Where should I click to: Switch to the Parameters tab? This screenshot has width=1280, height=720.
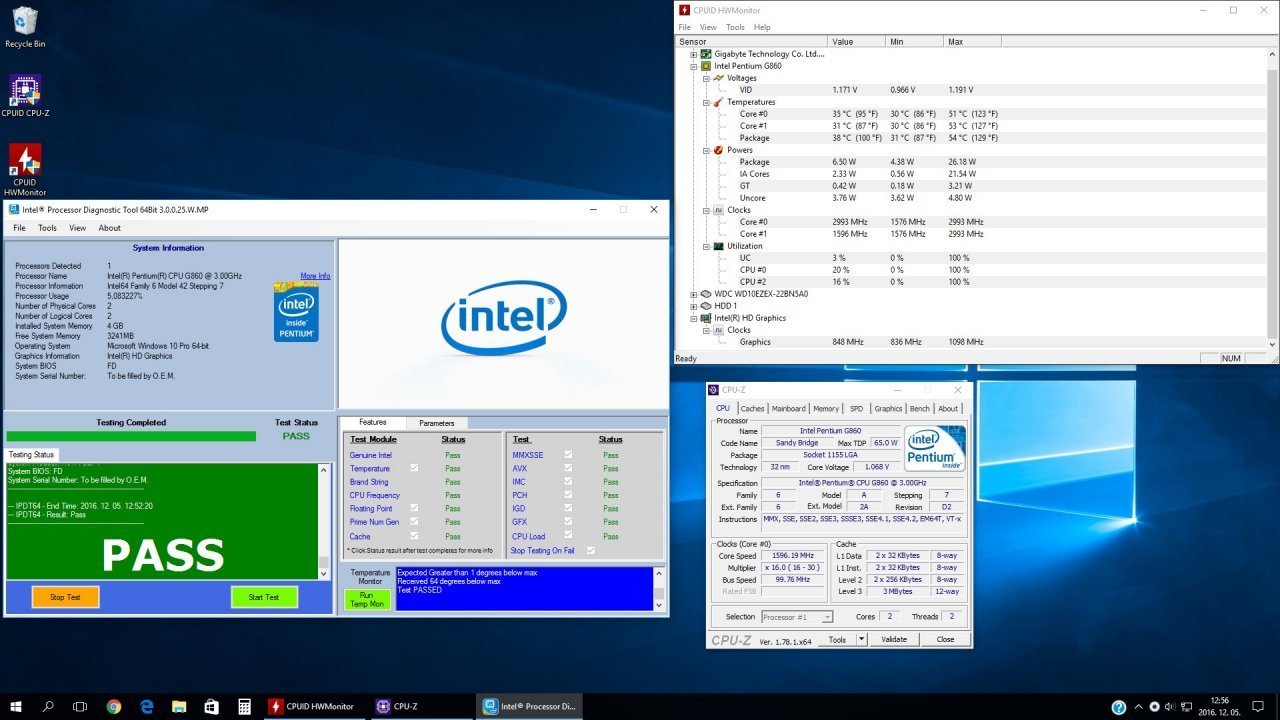[436, 423]
